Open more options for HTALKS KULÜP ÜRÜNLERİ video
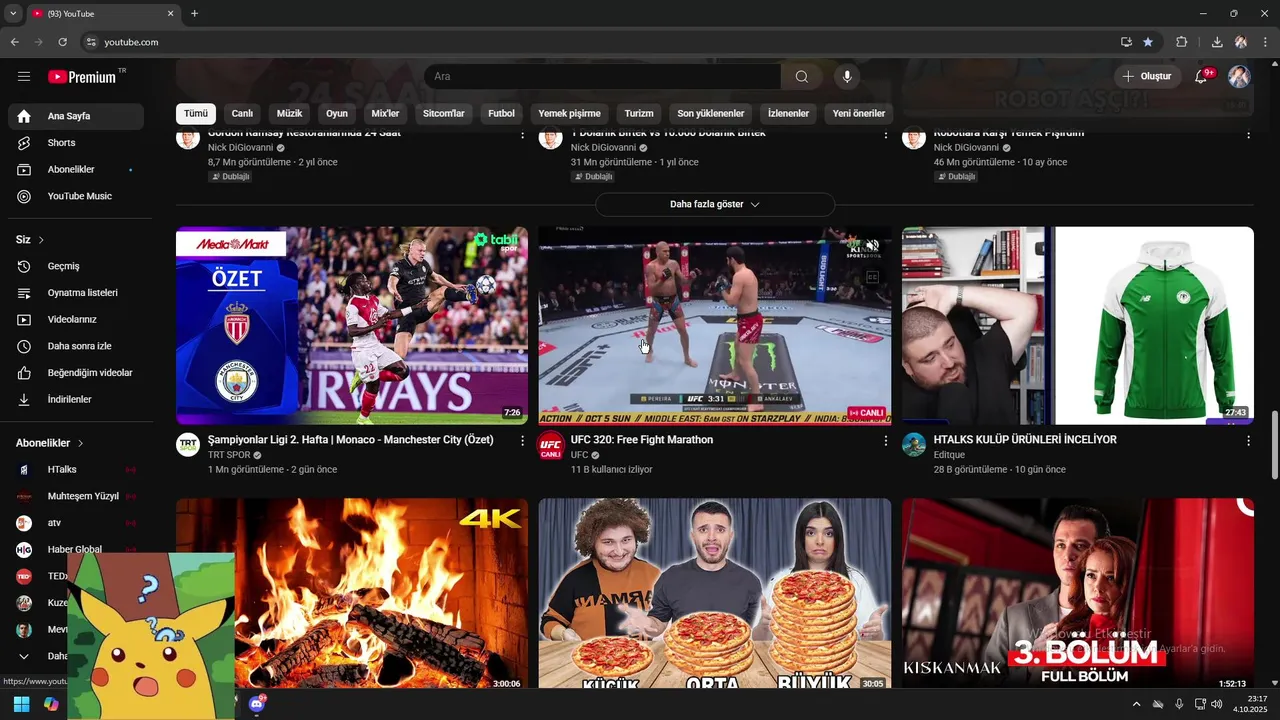1280x720 pixels. tap(1248, 440)
